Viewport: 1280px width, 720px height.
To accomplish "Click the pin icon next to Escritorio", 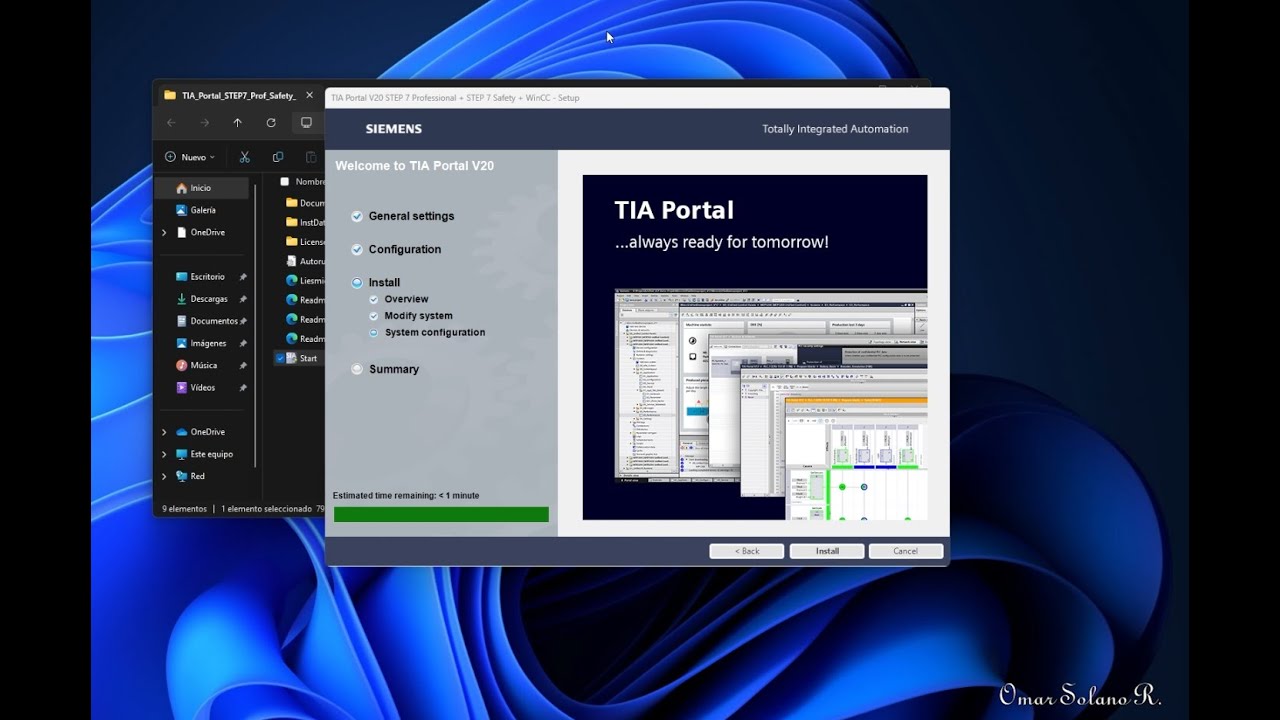I will point(243,277).
